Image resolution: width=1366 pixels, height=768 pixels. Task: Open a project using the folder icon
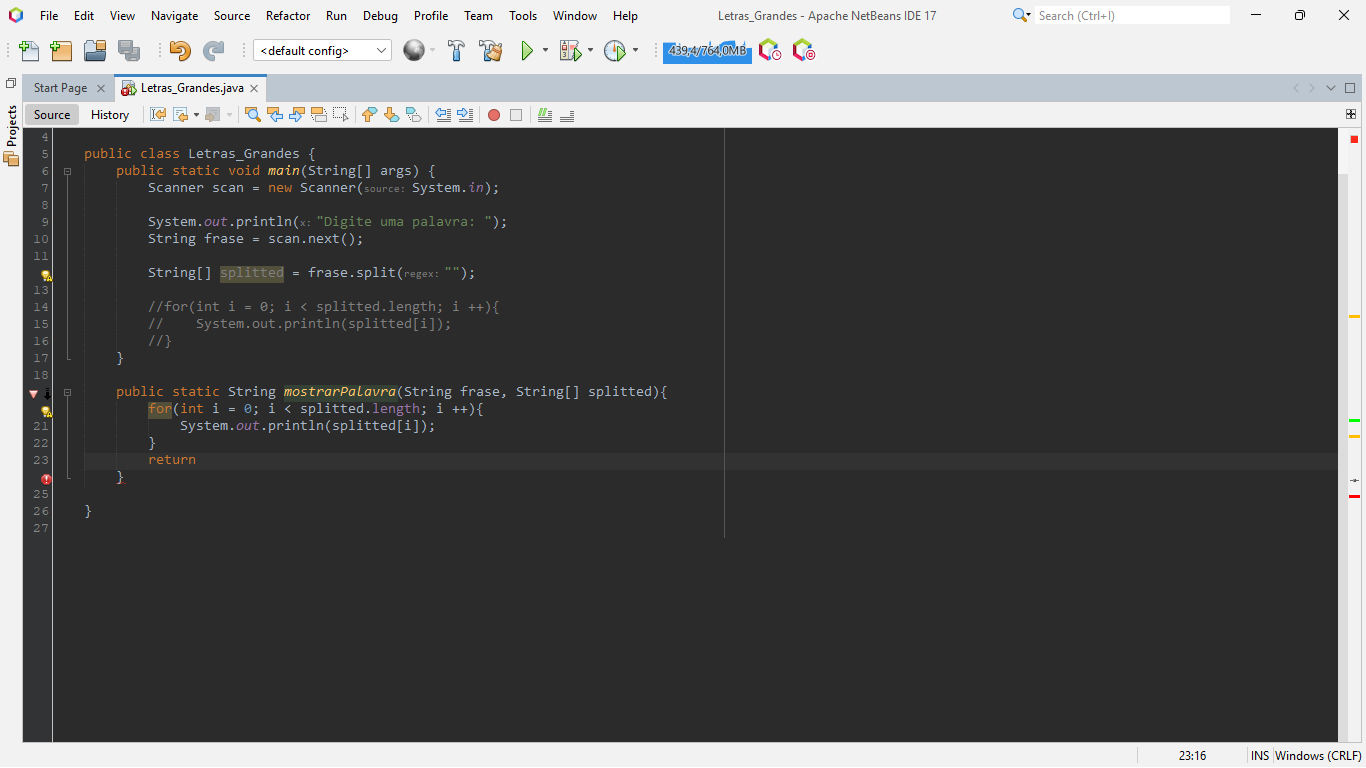95,51
